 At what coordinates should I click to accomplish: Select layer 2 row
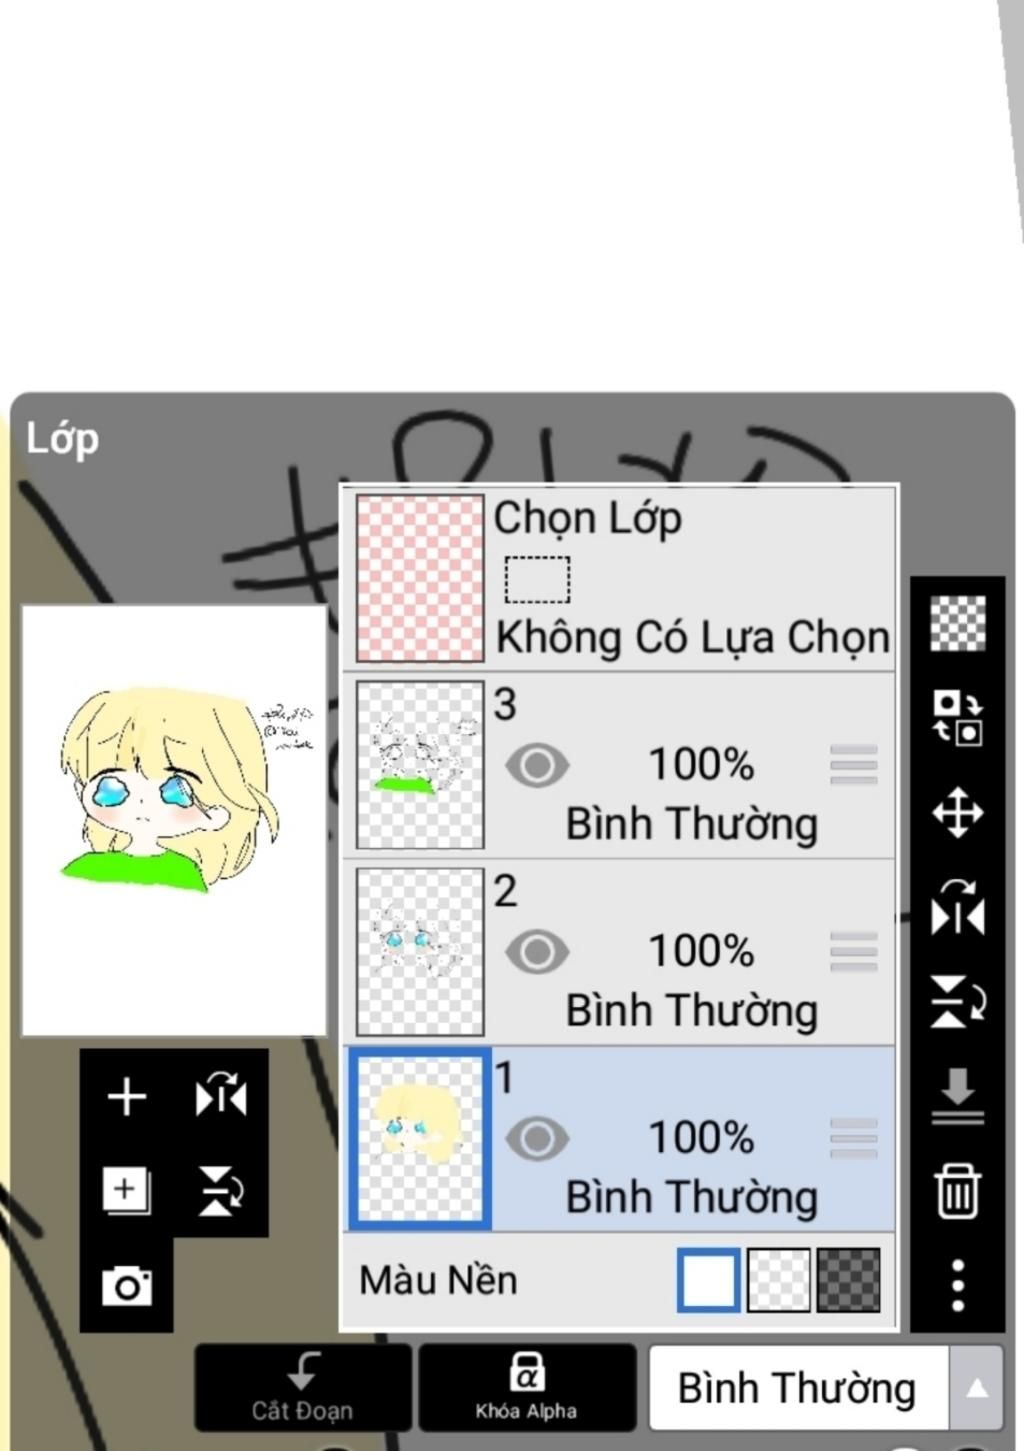[620, 952]
